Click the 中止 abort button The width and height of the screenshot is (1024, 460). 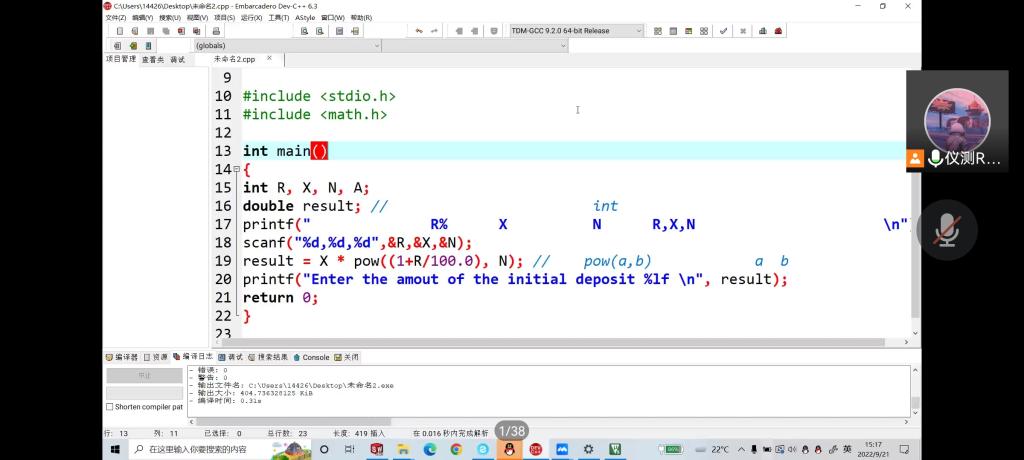144,376
